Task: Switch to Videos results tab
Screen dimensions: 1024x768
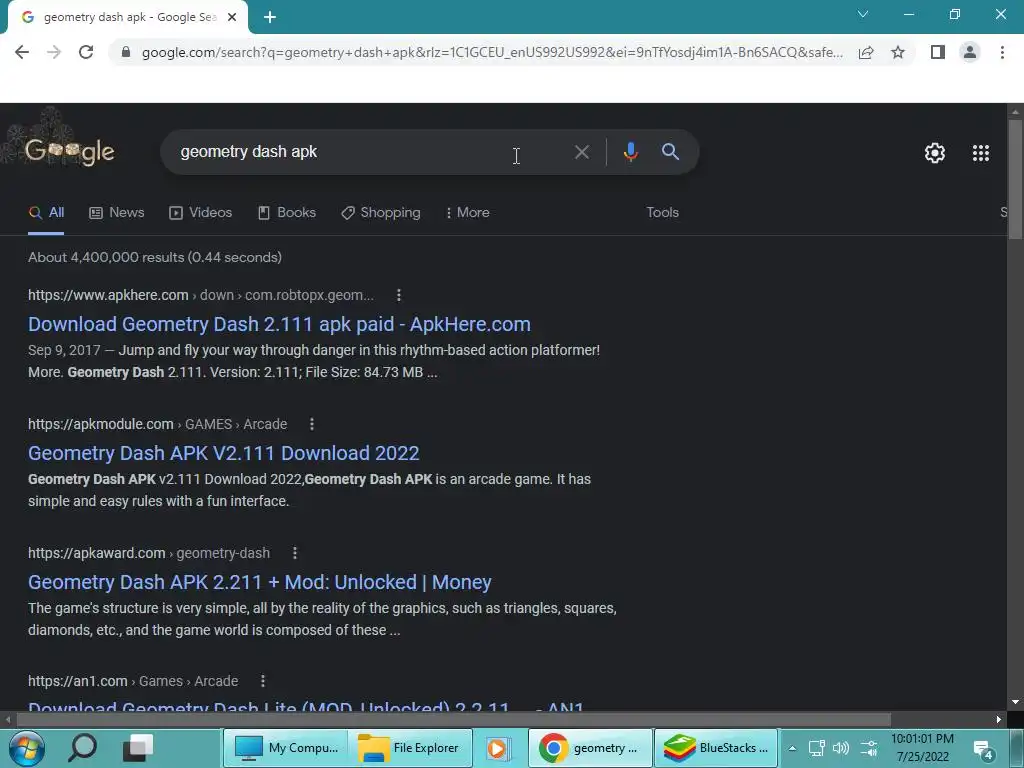Action: coord(200,212)
